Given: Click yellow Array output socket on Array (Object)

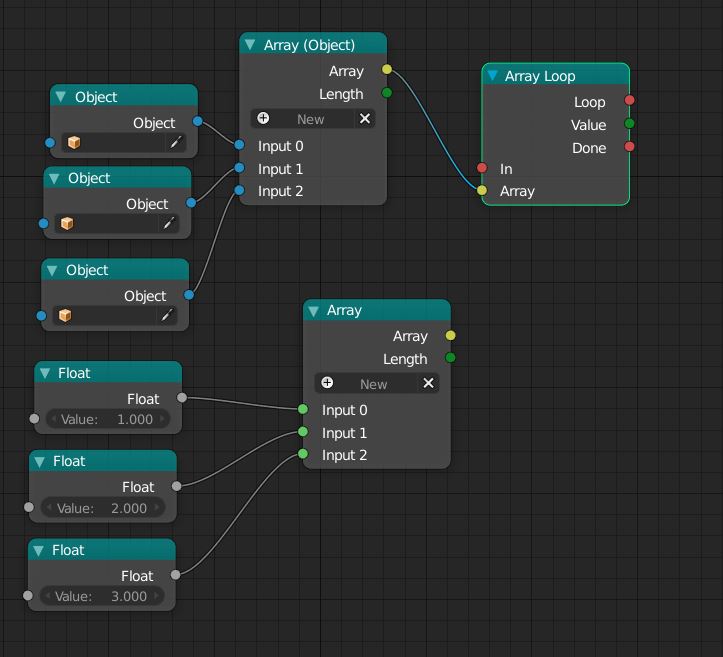Looking at the screenshot, I should point(387,70).
